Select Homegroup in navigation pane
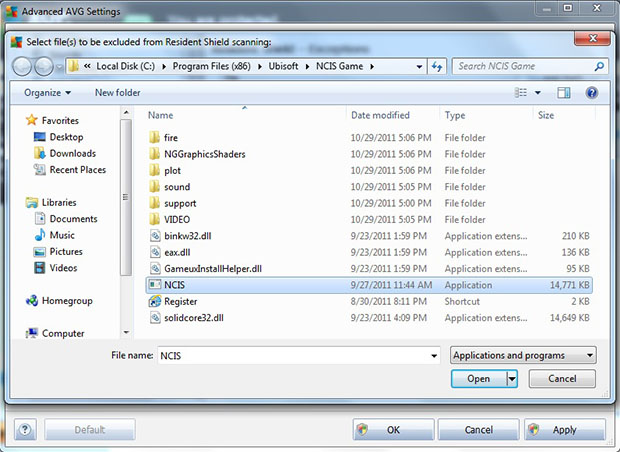 [x=59, y=301]
